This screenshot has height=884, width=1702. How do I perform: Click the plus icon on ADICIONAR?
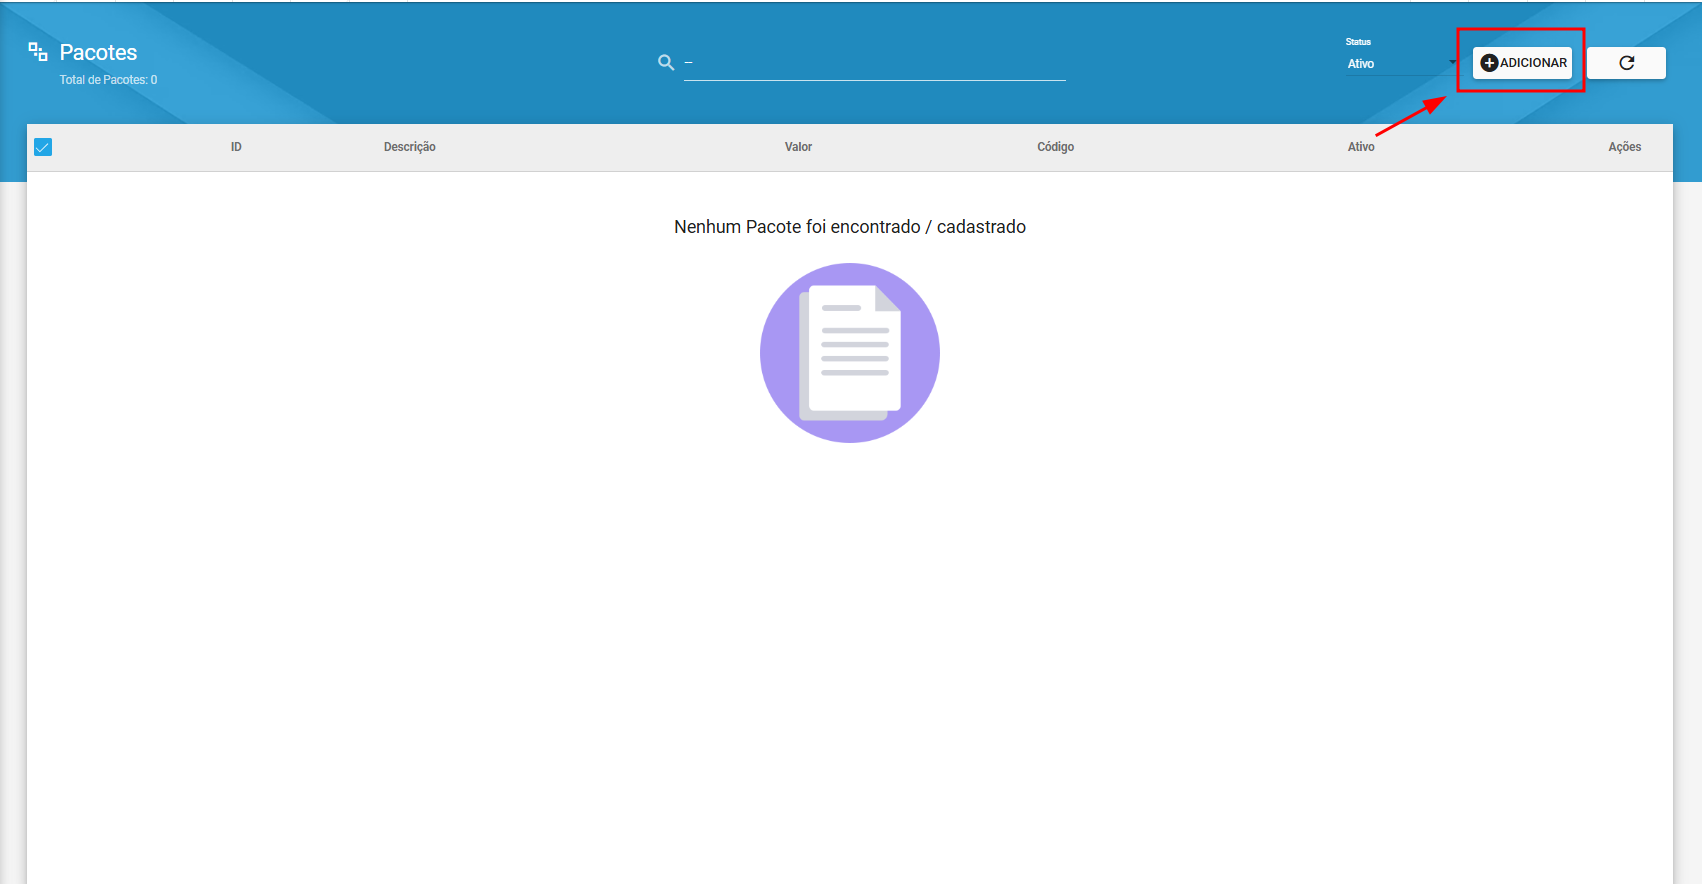pyautogui.click(x=1489, y=63)
